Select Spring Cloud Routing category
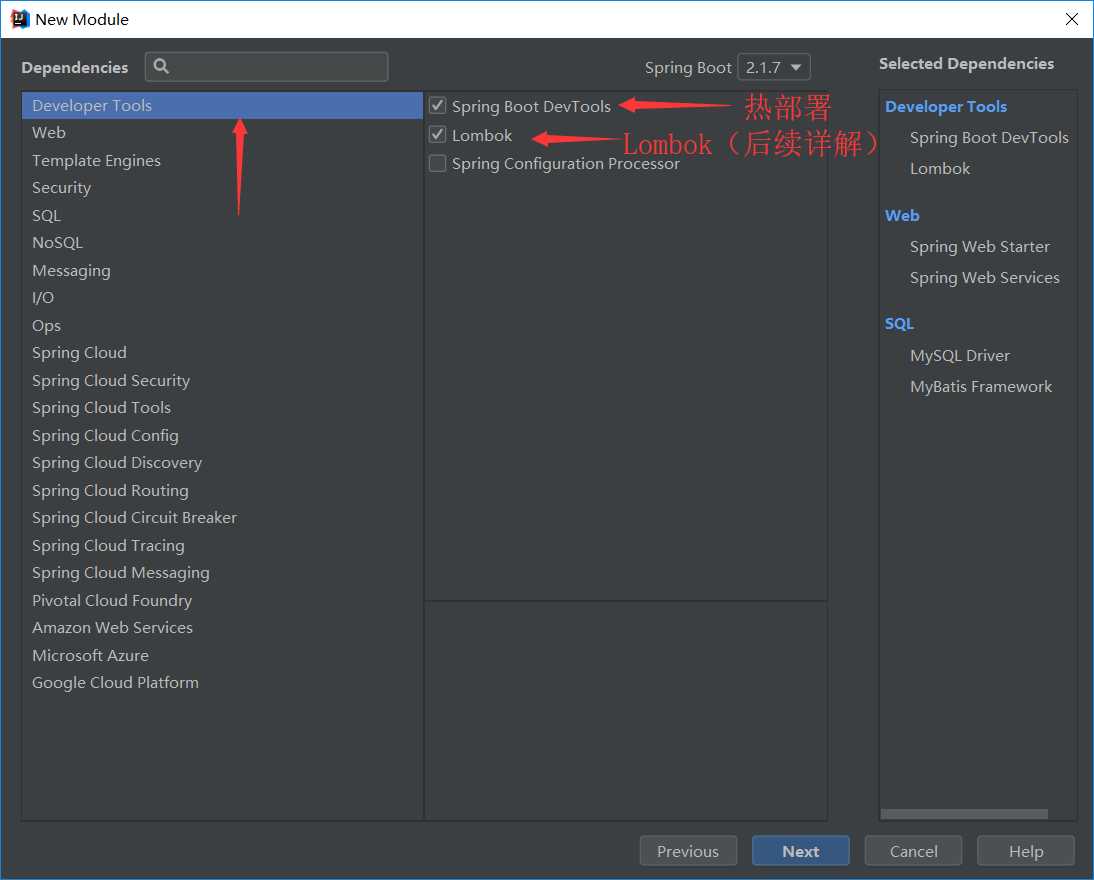 222,491
